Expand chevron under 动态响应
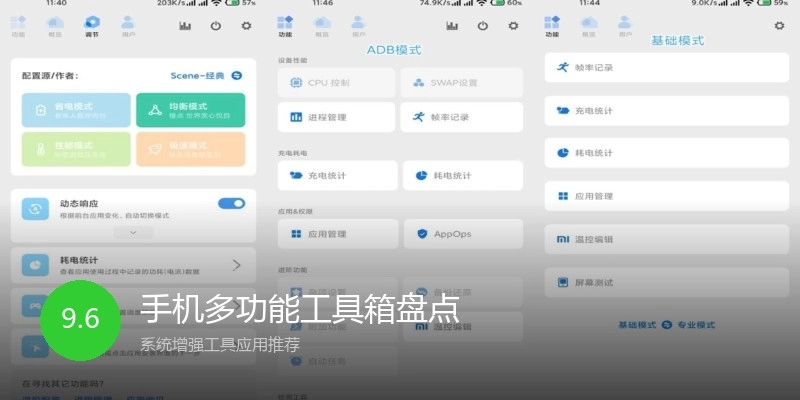This screenshot has height=400, width=800. point(133,233)
